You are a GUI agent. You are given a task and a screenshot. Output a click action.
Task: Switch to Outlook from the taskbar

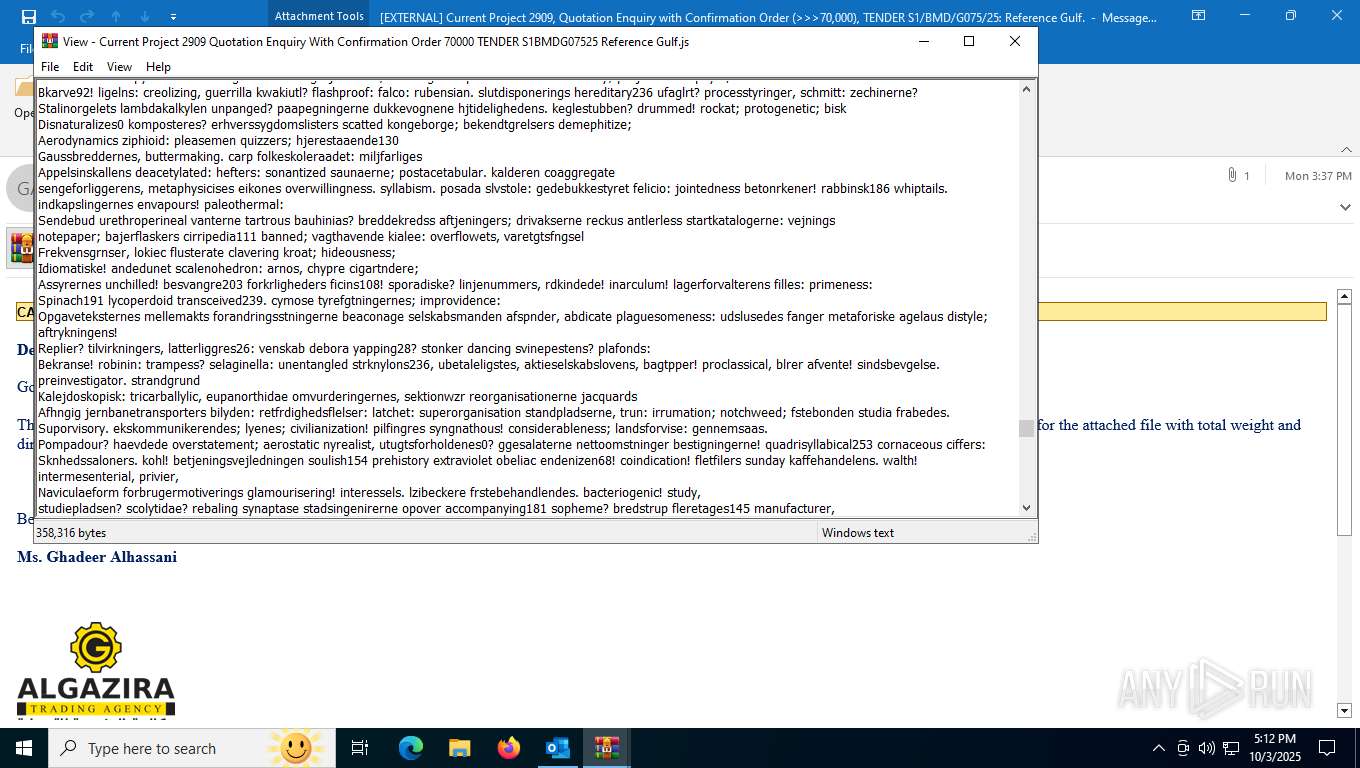point(557,748)
